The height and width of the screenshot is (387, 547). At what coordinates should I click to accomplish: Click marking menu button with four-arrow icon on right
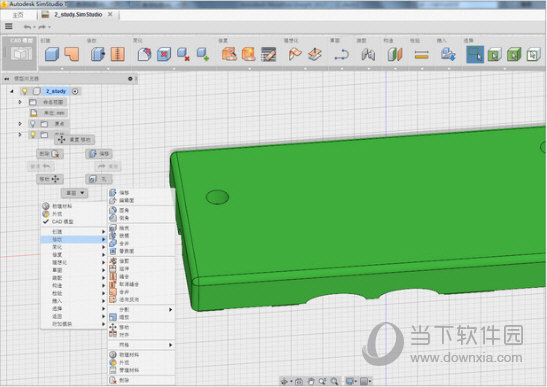click(50, 179)
